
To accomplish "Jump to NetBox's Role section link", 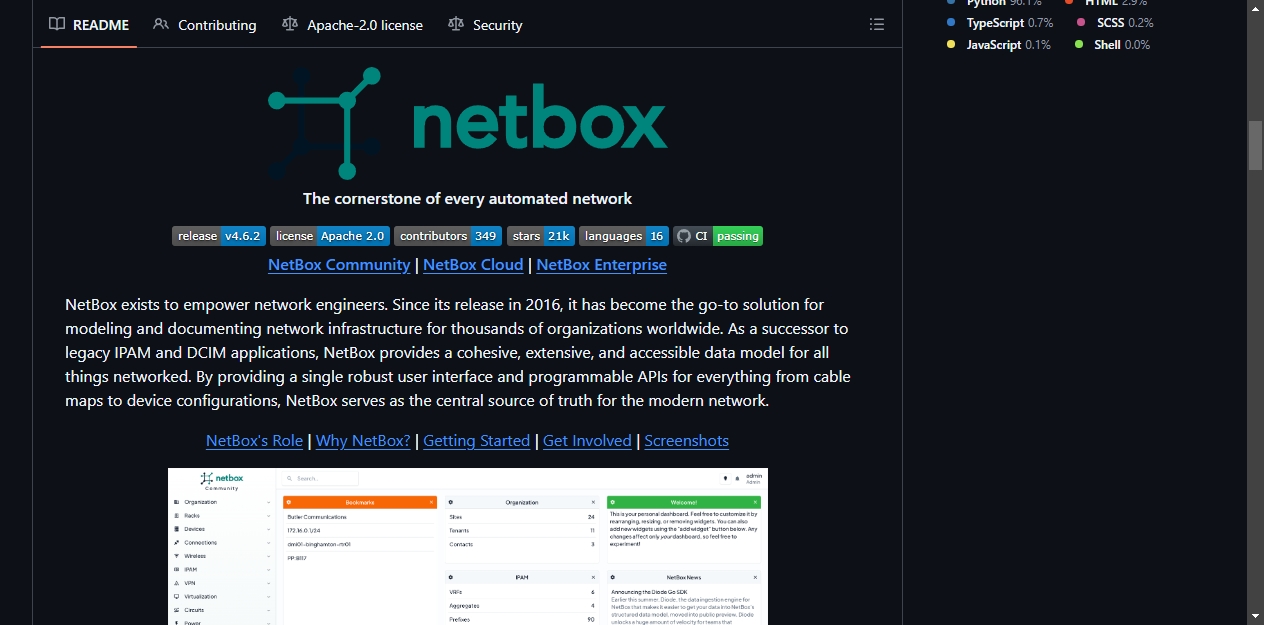I will 254,441.
